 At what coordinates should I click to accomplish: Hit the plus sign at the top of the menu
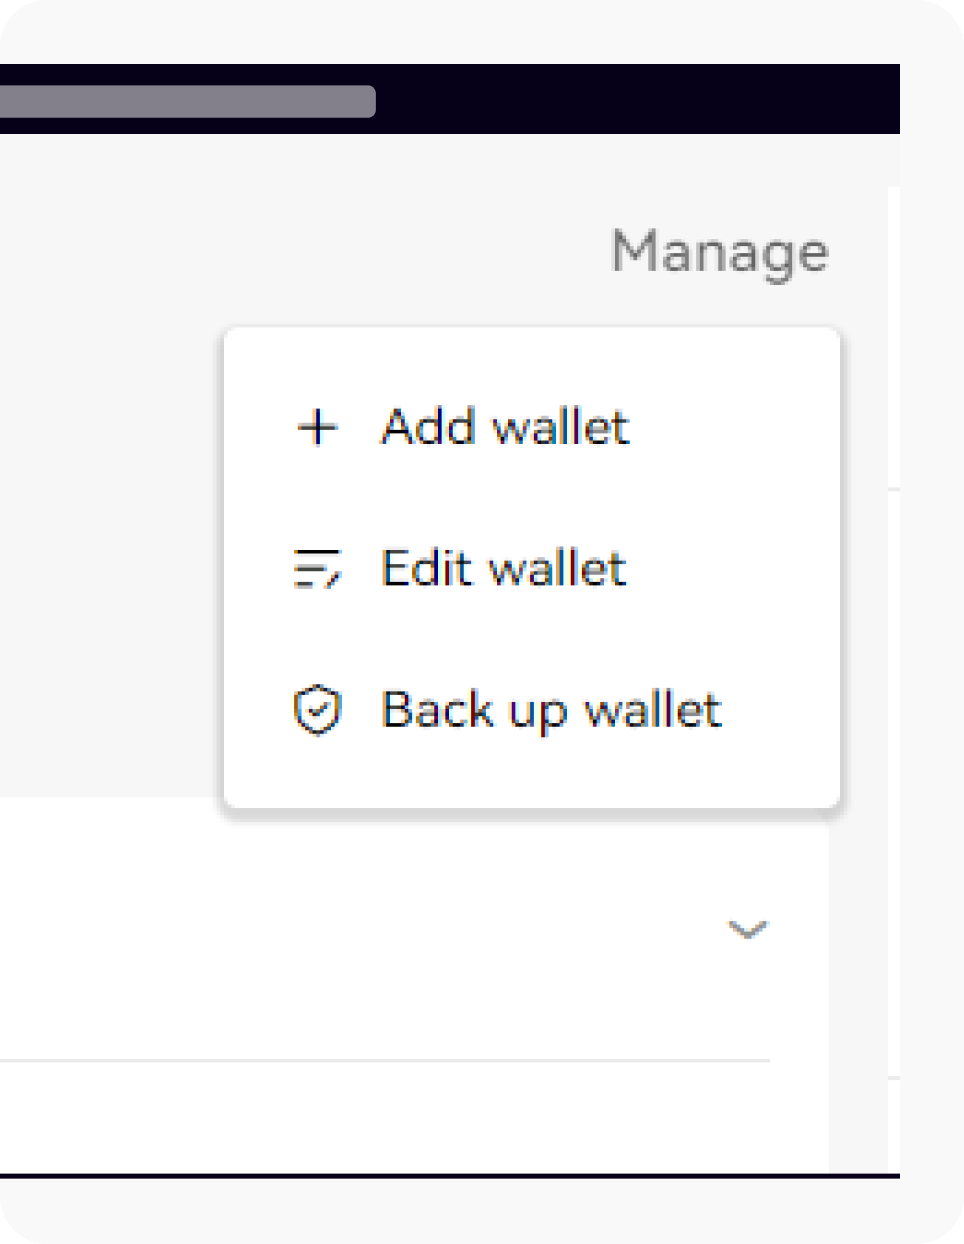tap(316, 427)
